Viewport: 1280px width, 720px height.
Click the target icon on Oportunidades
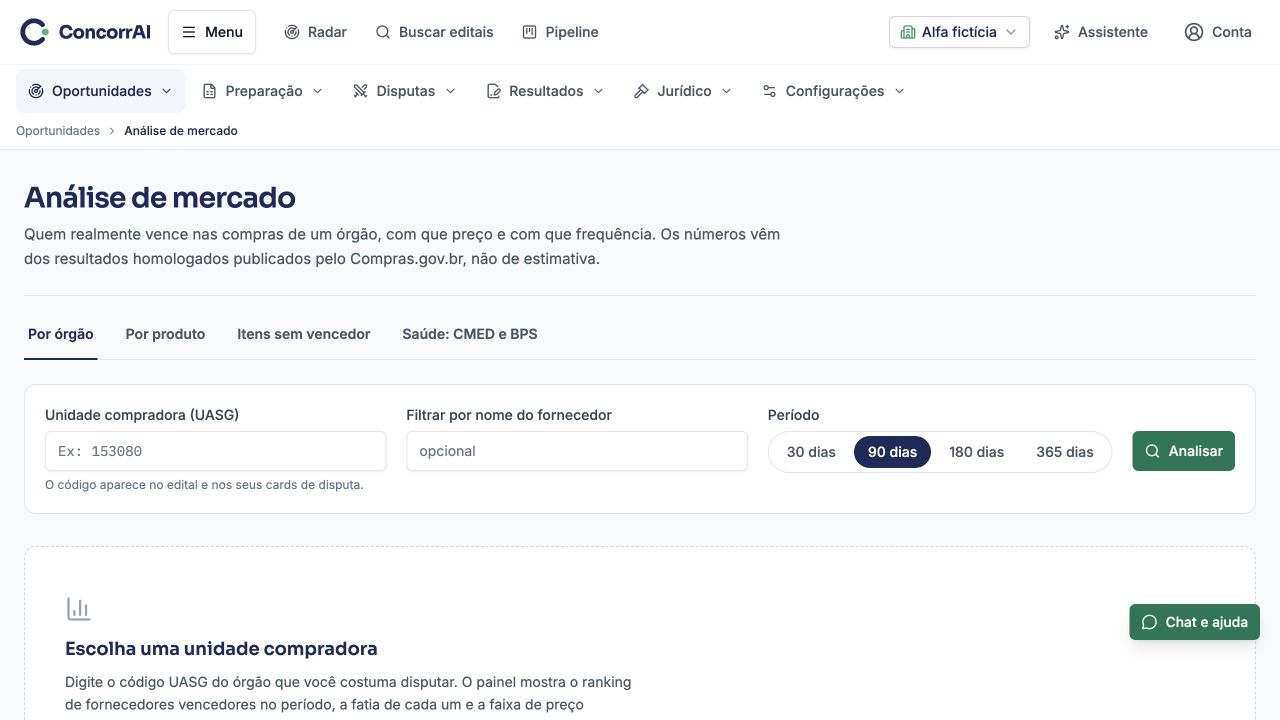pos(36,91)
